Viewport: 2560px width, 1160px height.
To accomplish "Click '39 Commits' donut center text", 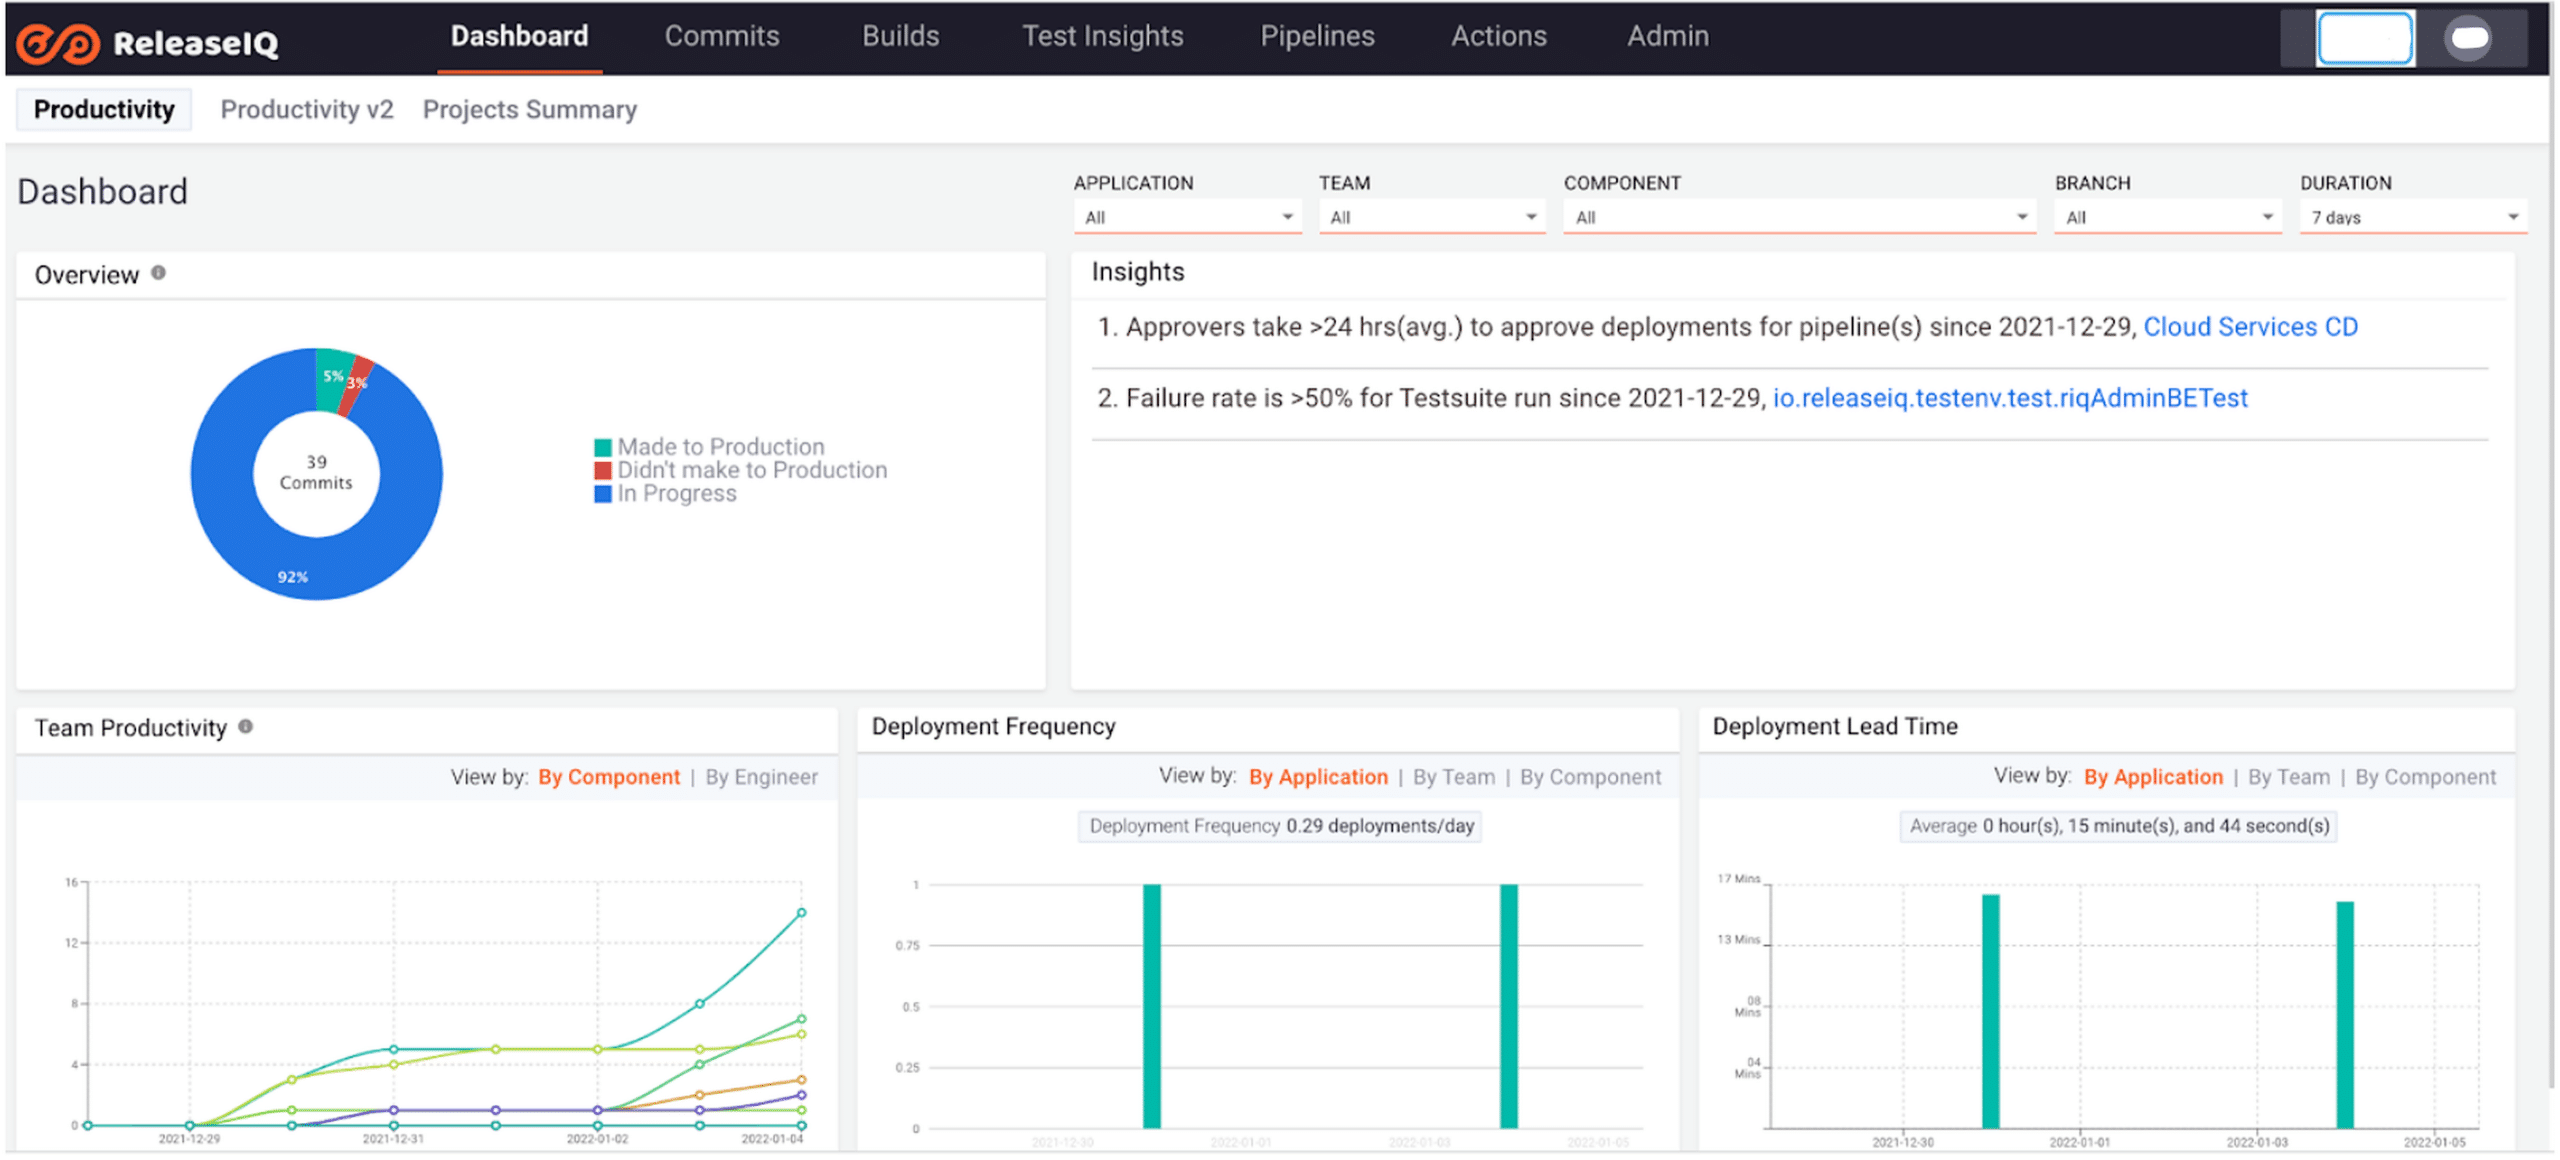I will click(316, 472).
